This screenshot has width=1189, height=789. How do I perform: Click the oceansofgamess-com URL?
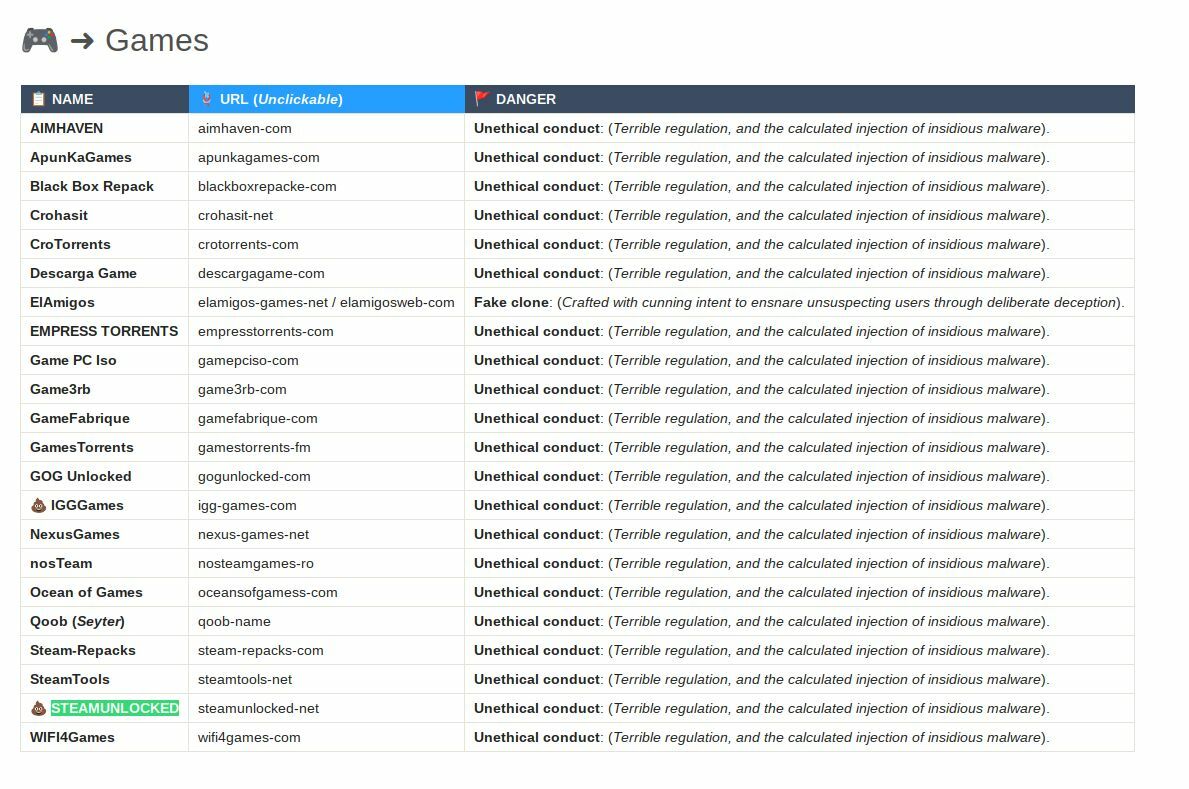point(268,593)
